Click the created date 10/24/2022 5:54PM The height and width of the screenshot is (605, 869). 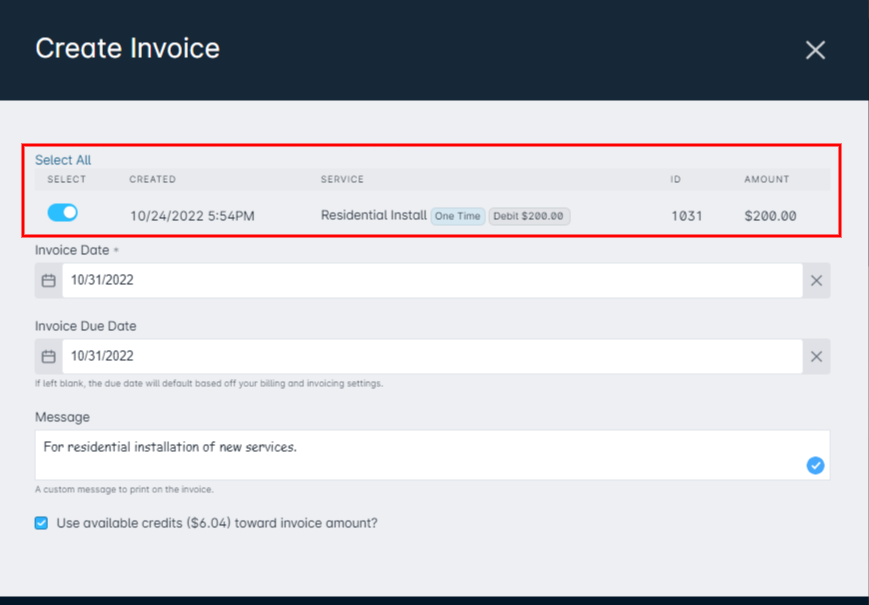click(192, 216)
